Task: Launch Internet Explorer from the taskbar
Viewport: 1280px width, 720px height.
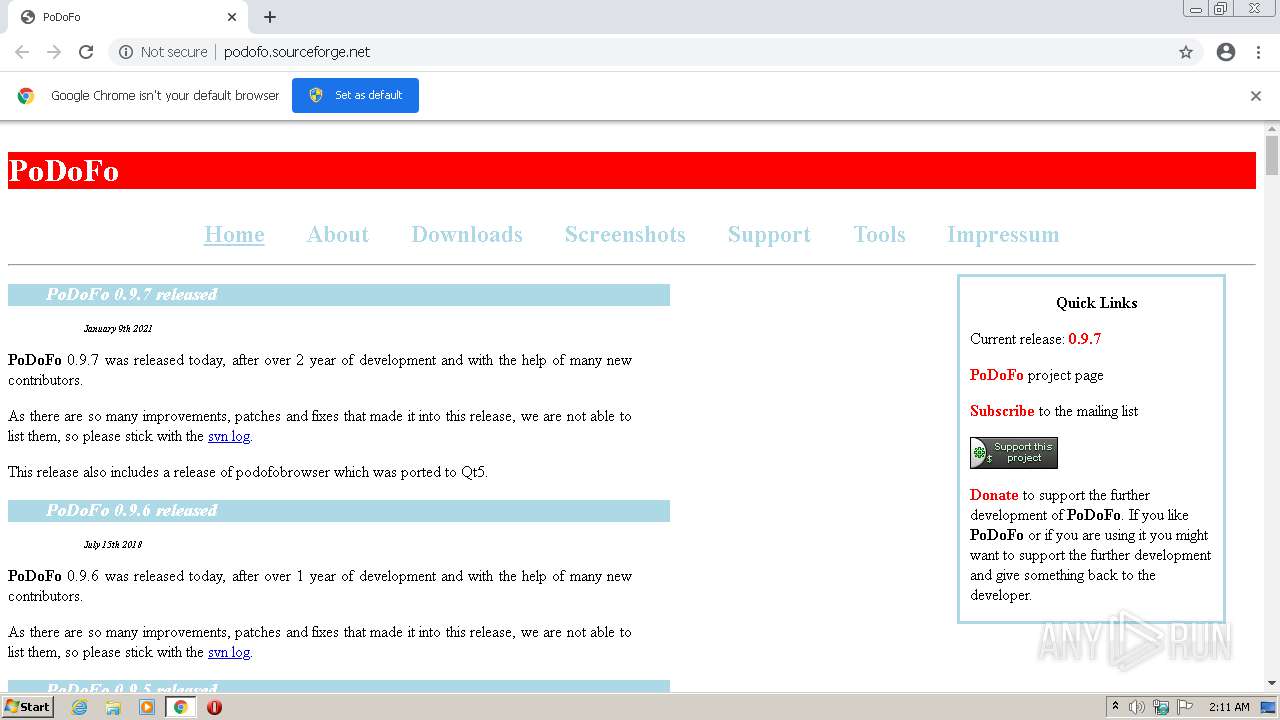Action: point(79,707)
